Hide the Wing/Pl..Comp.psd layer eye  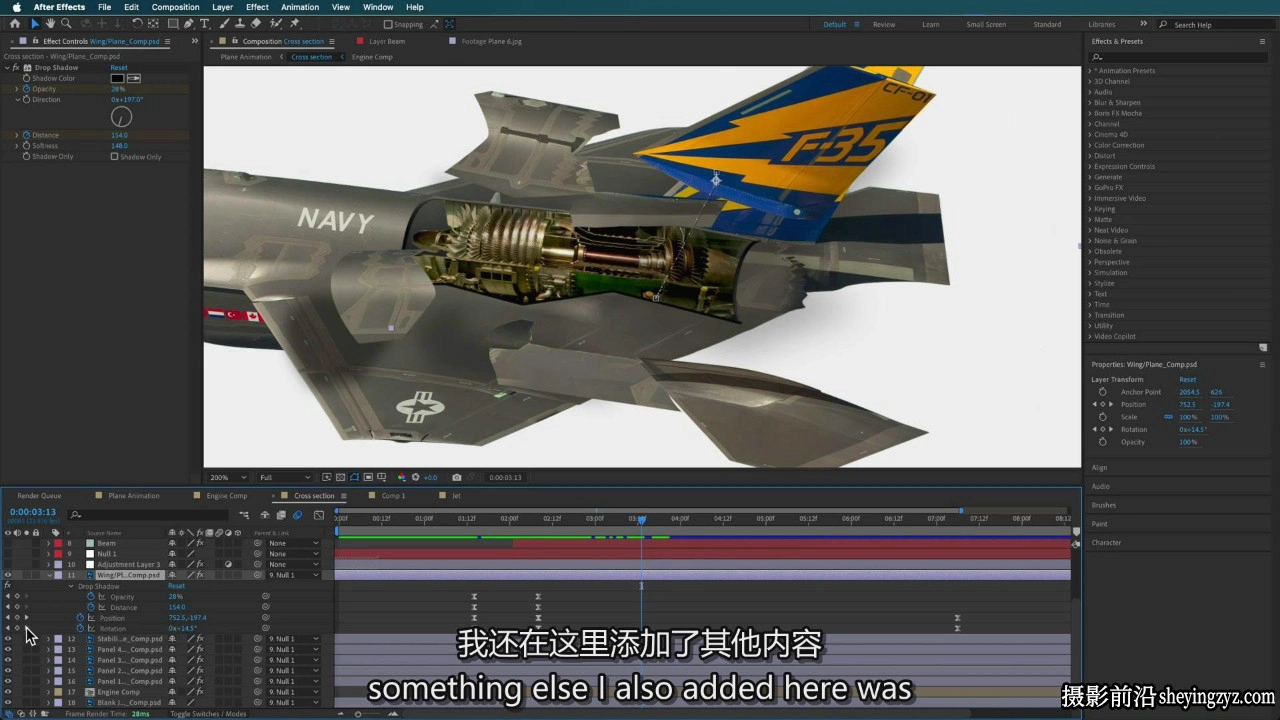tap(8, 575)
